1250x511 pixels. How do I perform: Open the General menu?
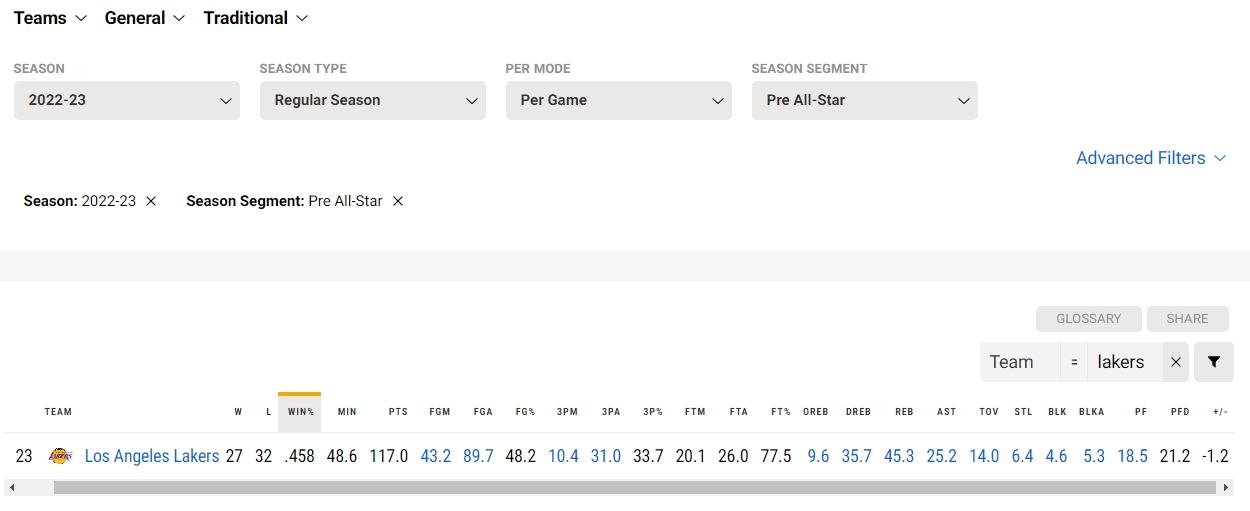[145, 18]
